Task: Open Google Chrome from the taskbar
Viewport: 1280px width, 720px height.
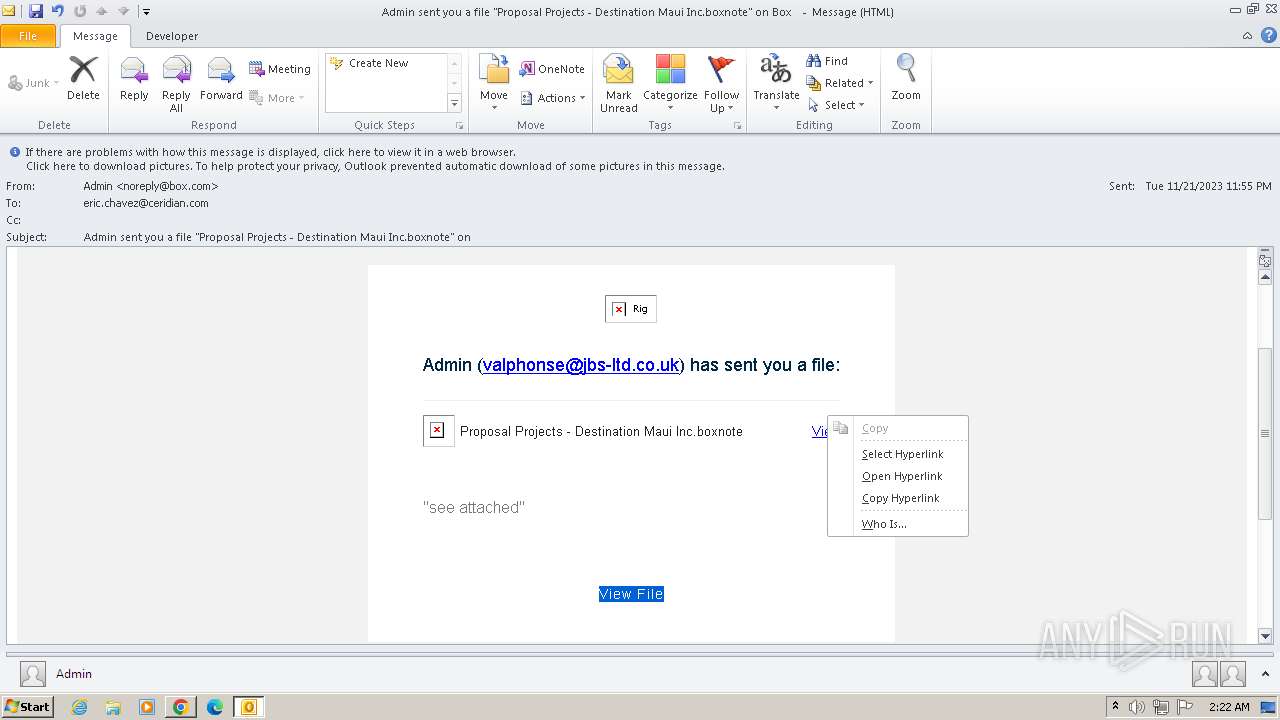Action: 181,707
